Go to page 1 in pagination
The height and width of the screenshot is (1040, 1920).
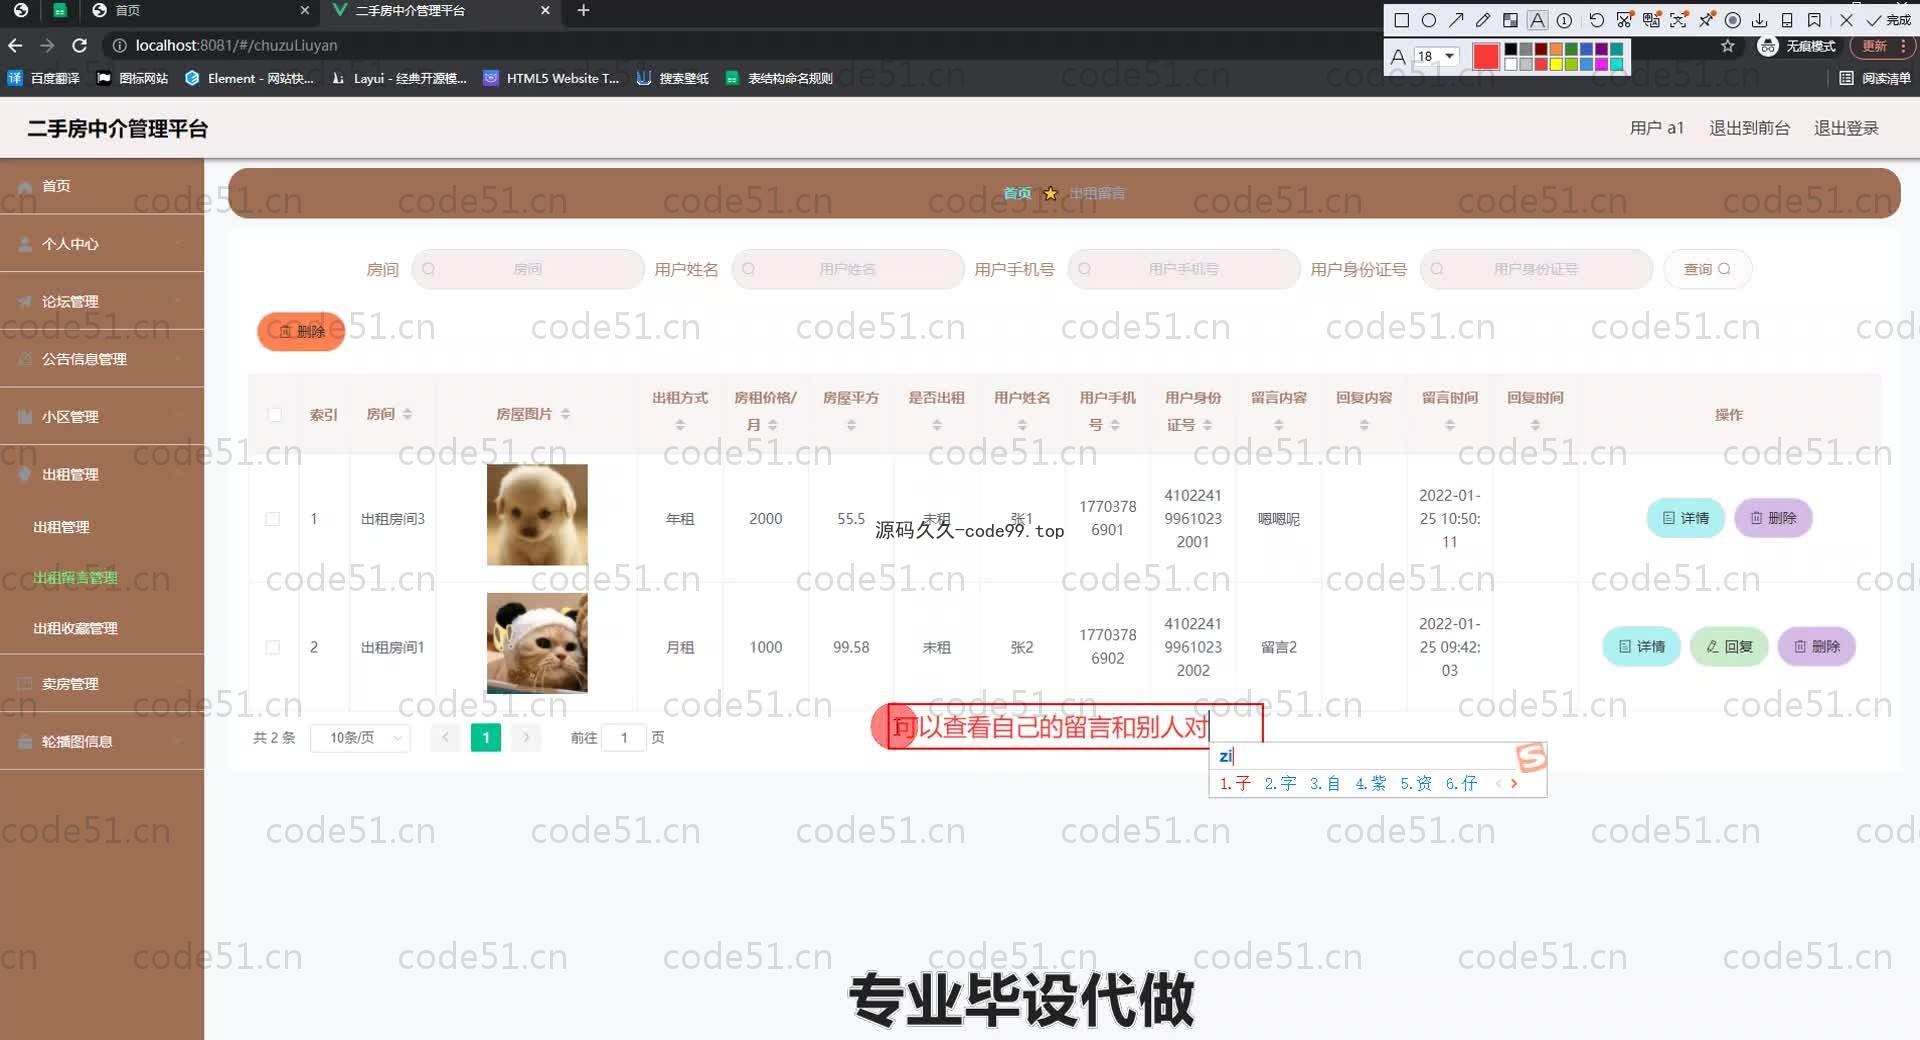point(486,738)
